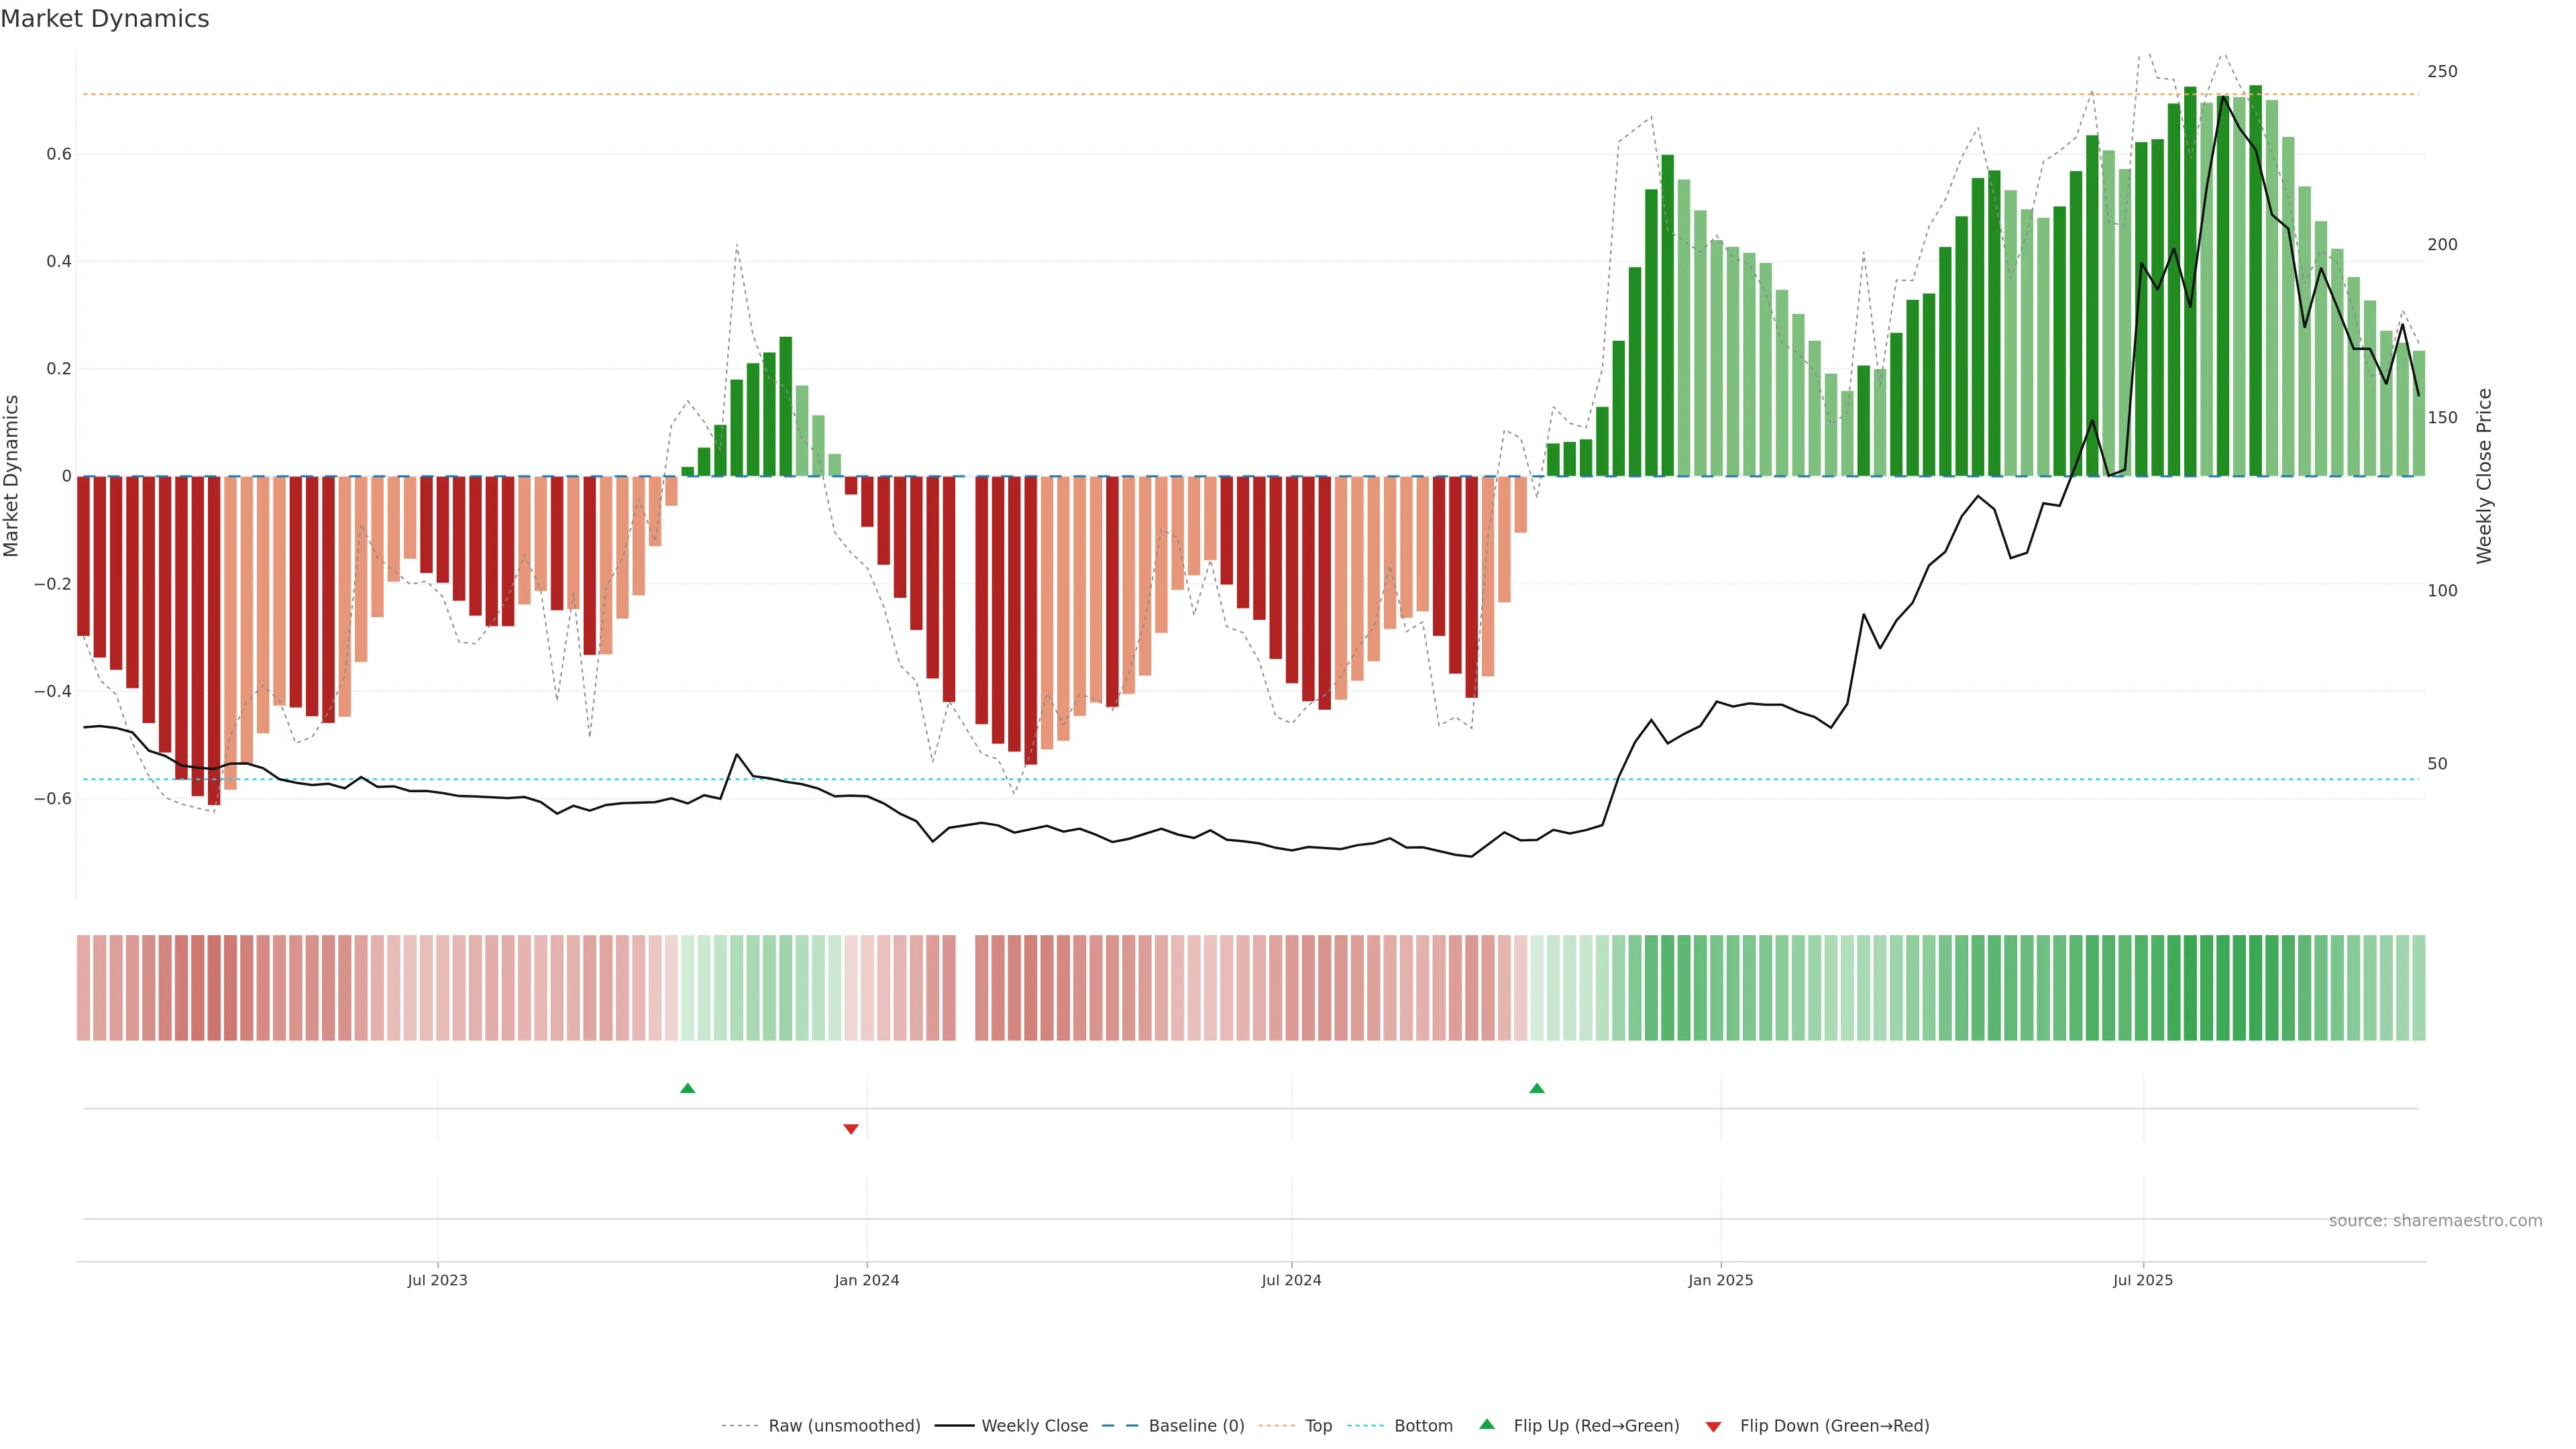Click the Weekly Close Price axis title

2484,476
